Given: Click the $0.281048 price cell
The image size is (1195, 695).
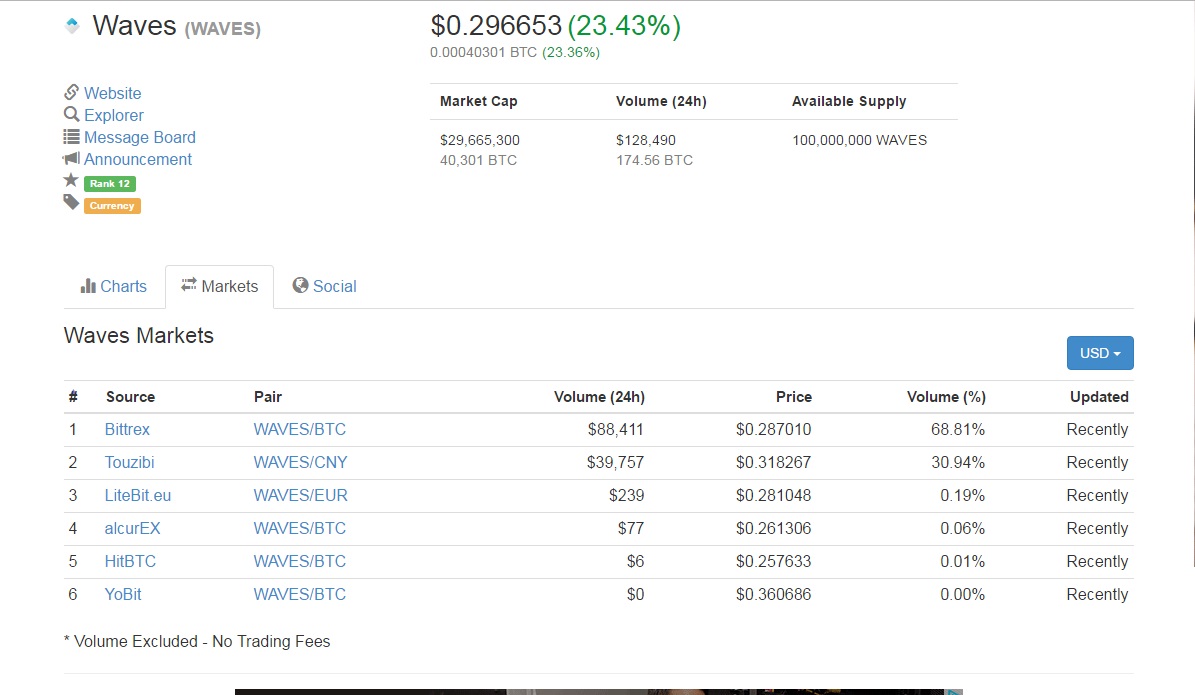Looking at the screenshot, I should pos(774,495).
